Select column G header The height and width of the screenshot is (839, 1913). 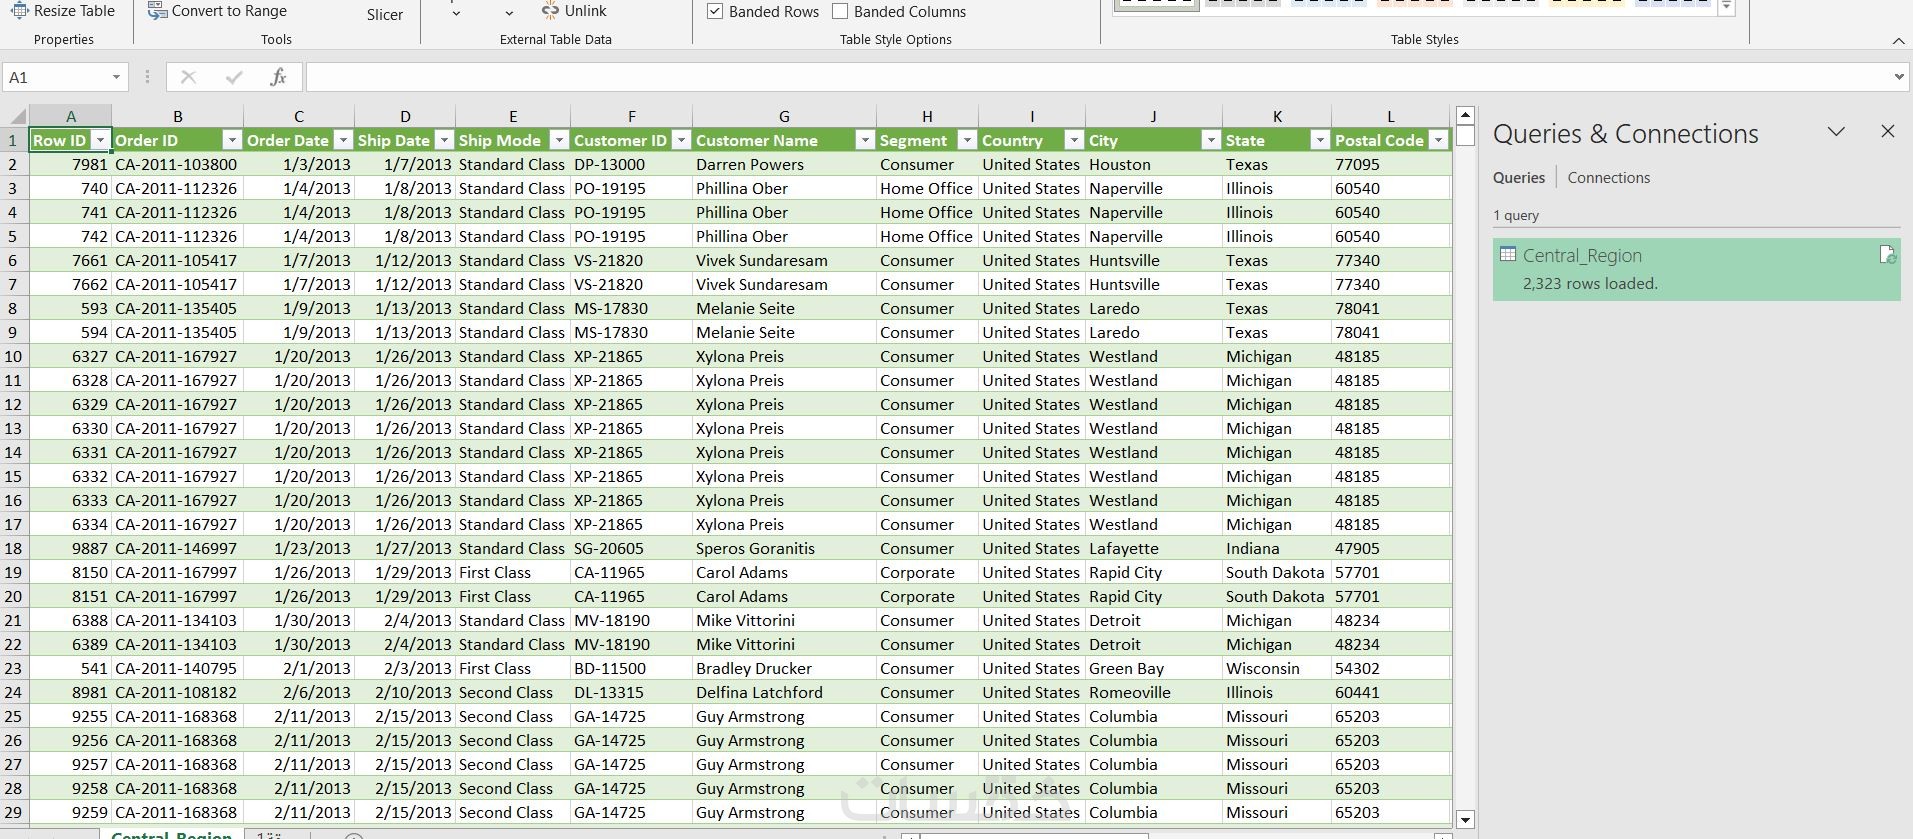point(784,116)
